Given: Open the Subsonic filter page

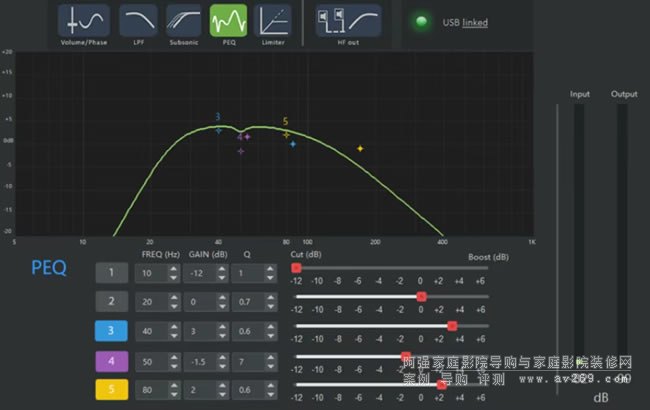Looking at the screenshot, I should point(183,20).
